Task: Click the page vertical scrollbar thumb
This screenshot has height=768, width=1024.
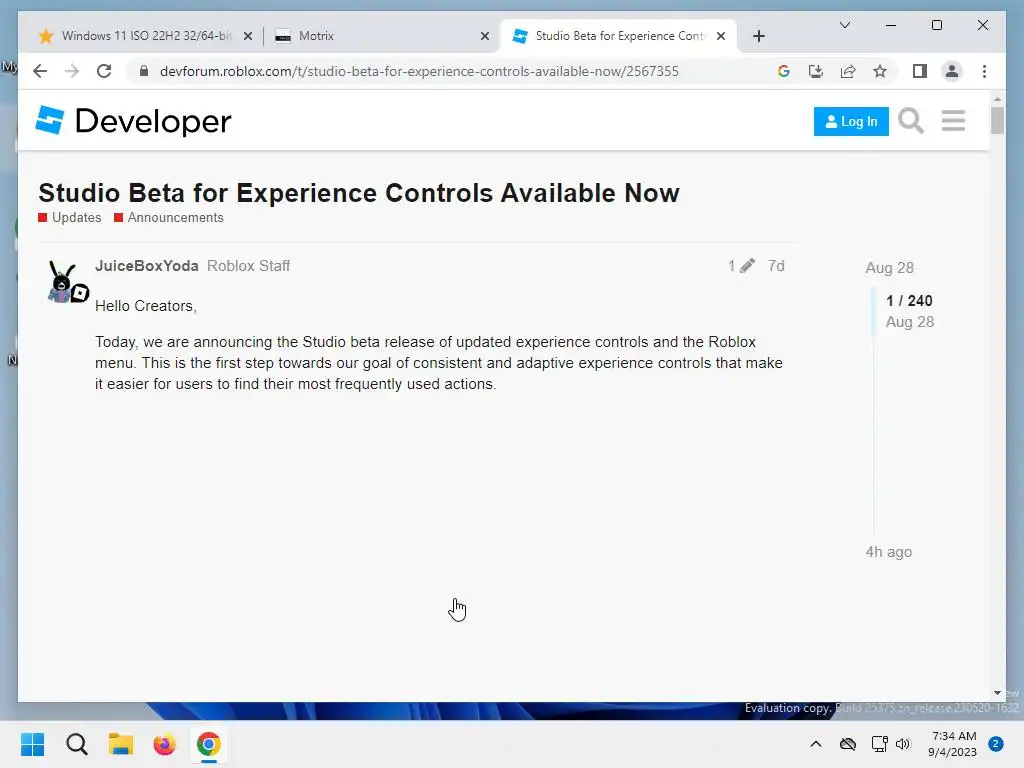Action: pos(997,120)
